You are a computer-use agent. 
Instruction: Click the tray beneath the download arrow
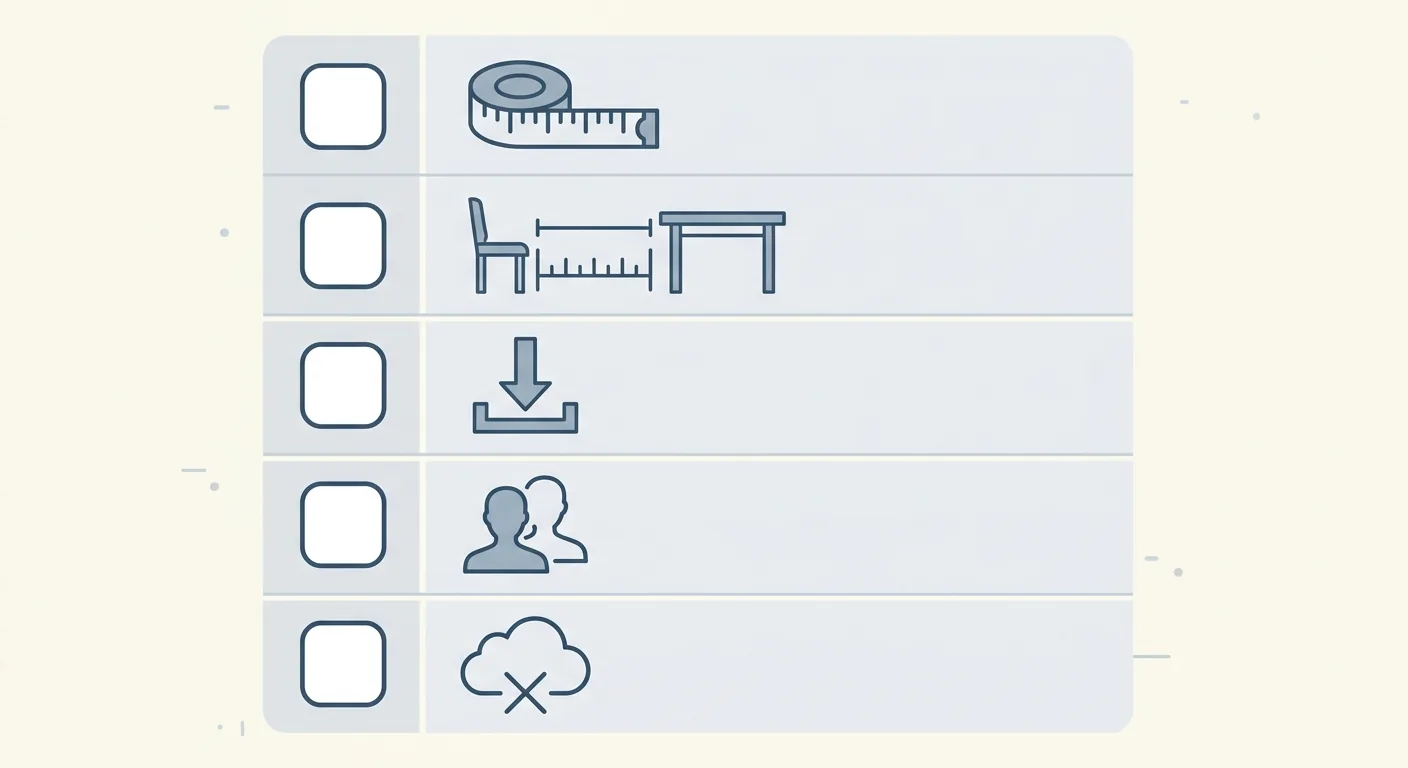pyautogui.click(x=525, y=417)
